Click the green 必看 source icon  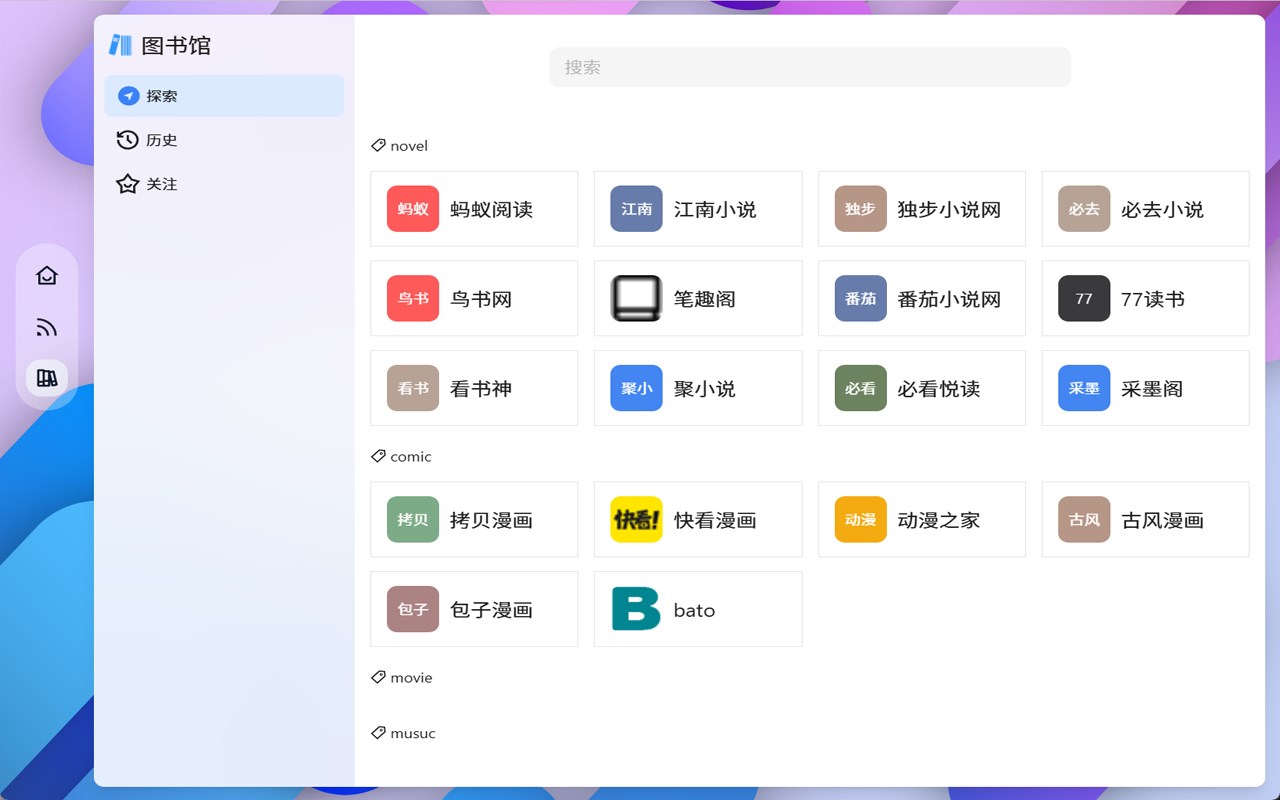click(x=861, y=388)
